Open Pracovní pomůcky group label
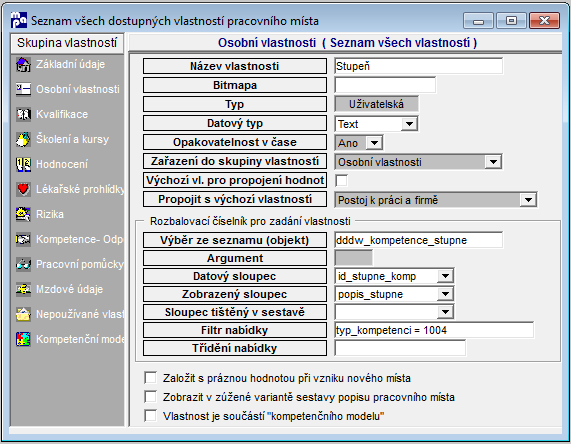 [80, 264]
